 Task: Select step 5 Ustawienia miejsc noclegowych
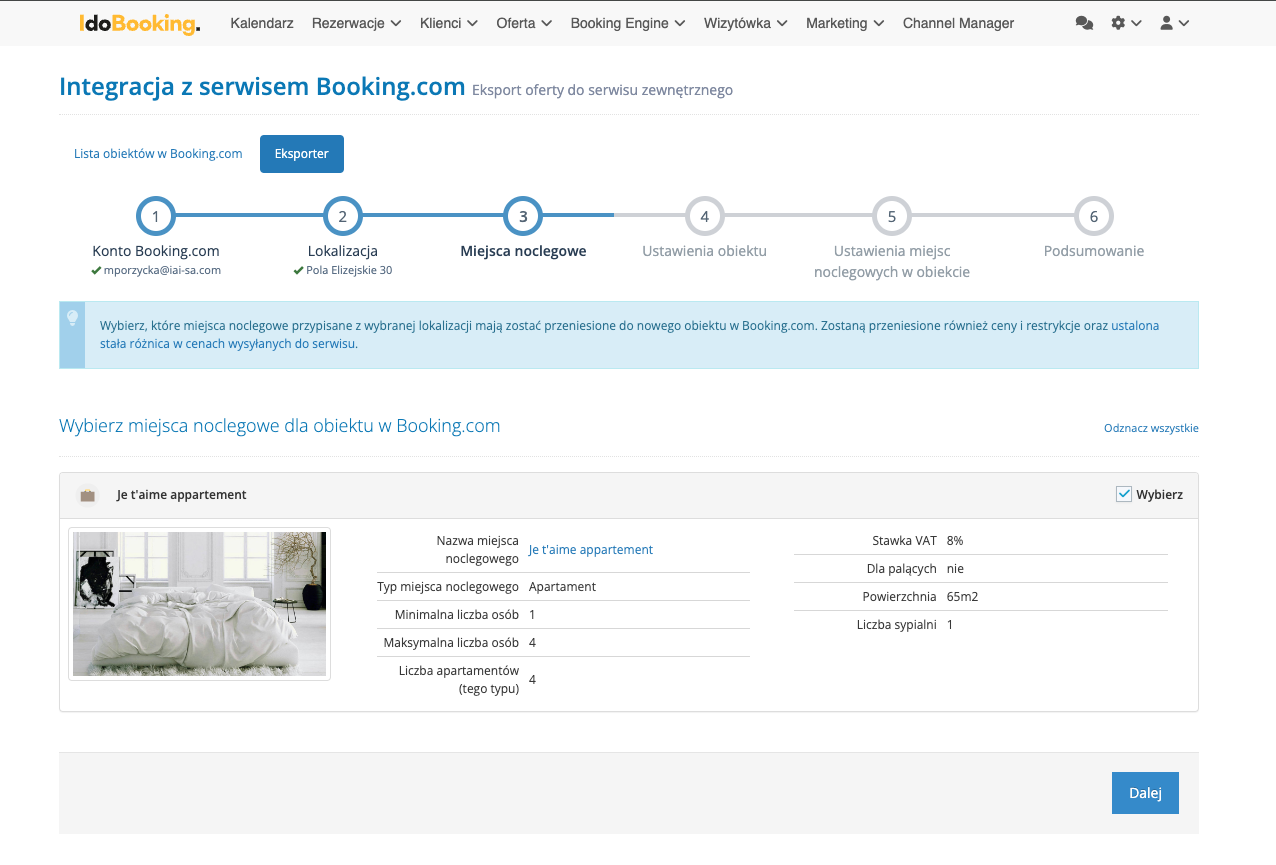[891, 215]
